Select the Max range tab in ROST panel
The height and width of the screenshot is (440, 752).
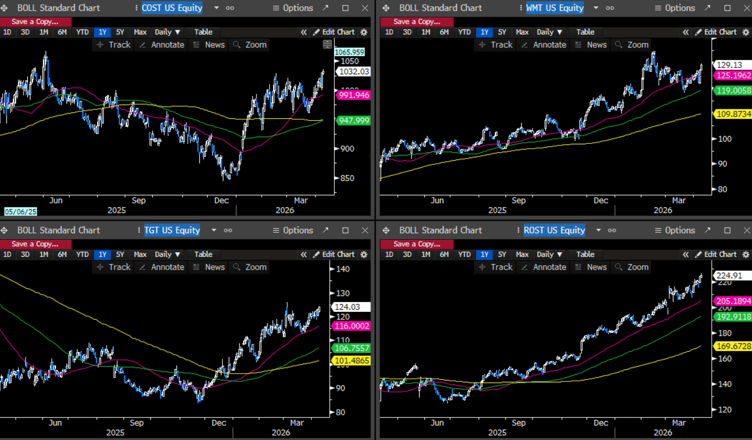tap(522, 254)
